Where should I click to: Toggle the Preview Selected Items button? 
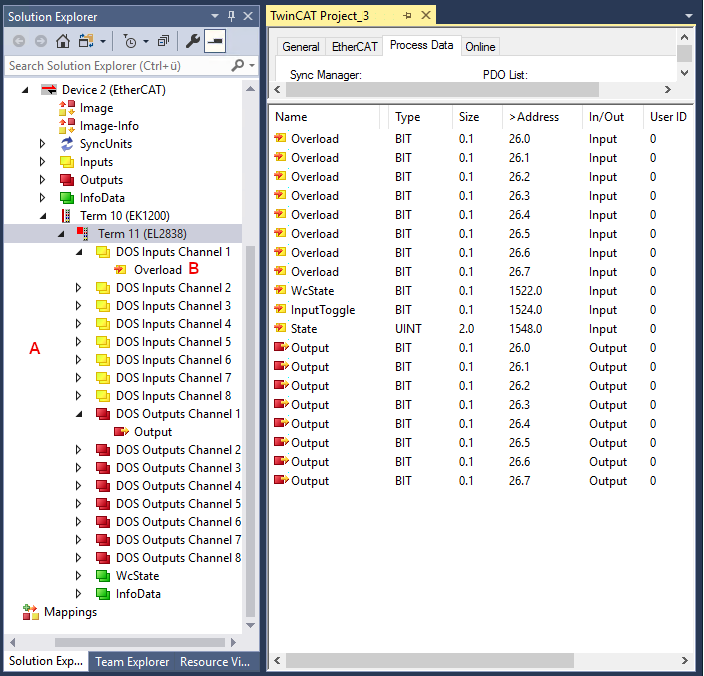[x=215, y=41]
